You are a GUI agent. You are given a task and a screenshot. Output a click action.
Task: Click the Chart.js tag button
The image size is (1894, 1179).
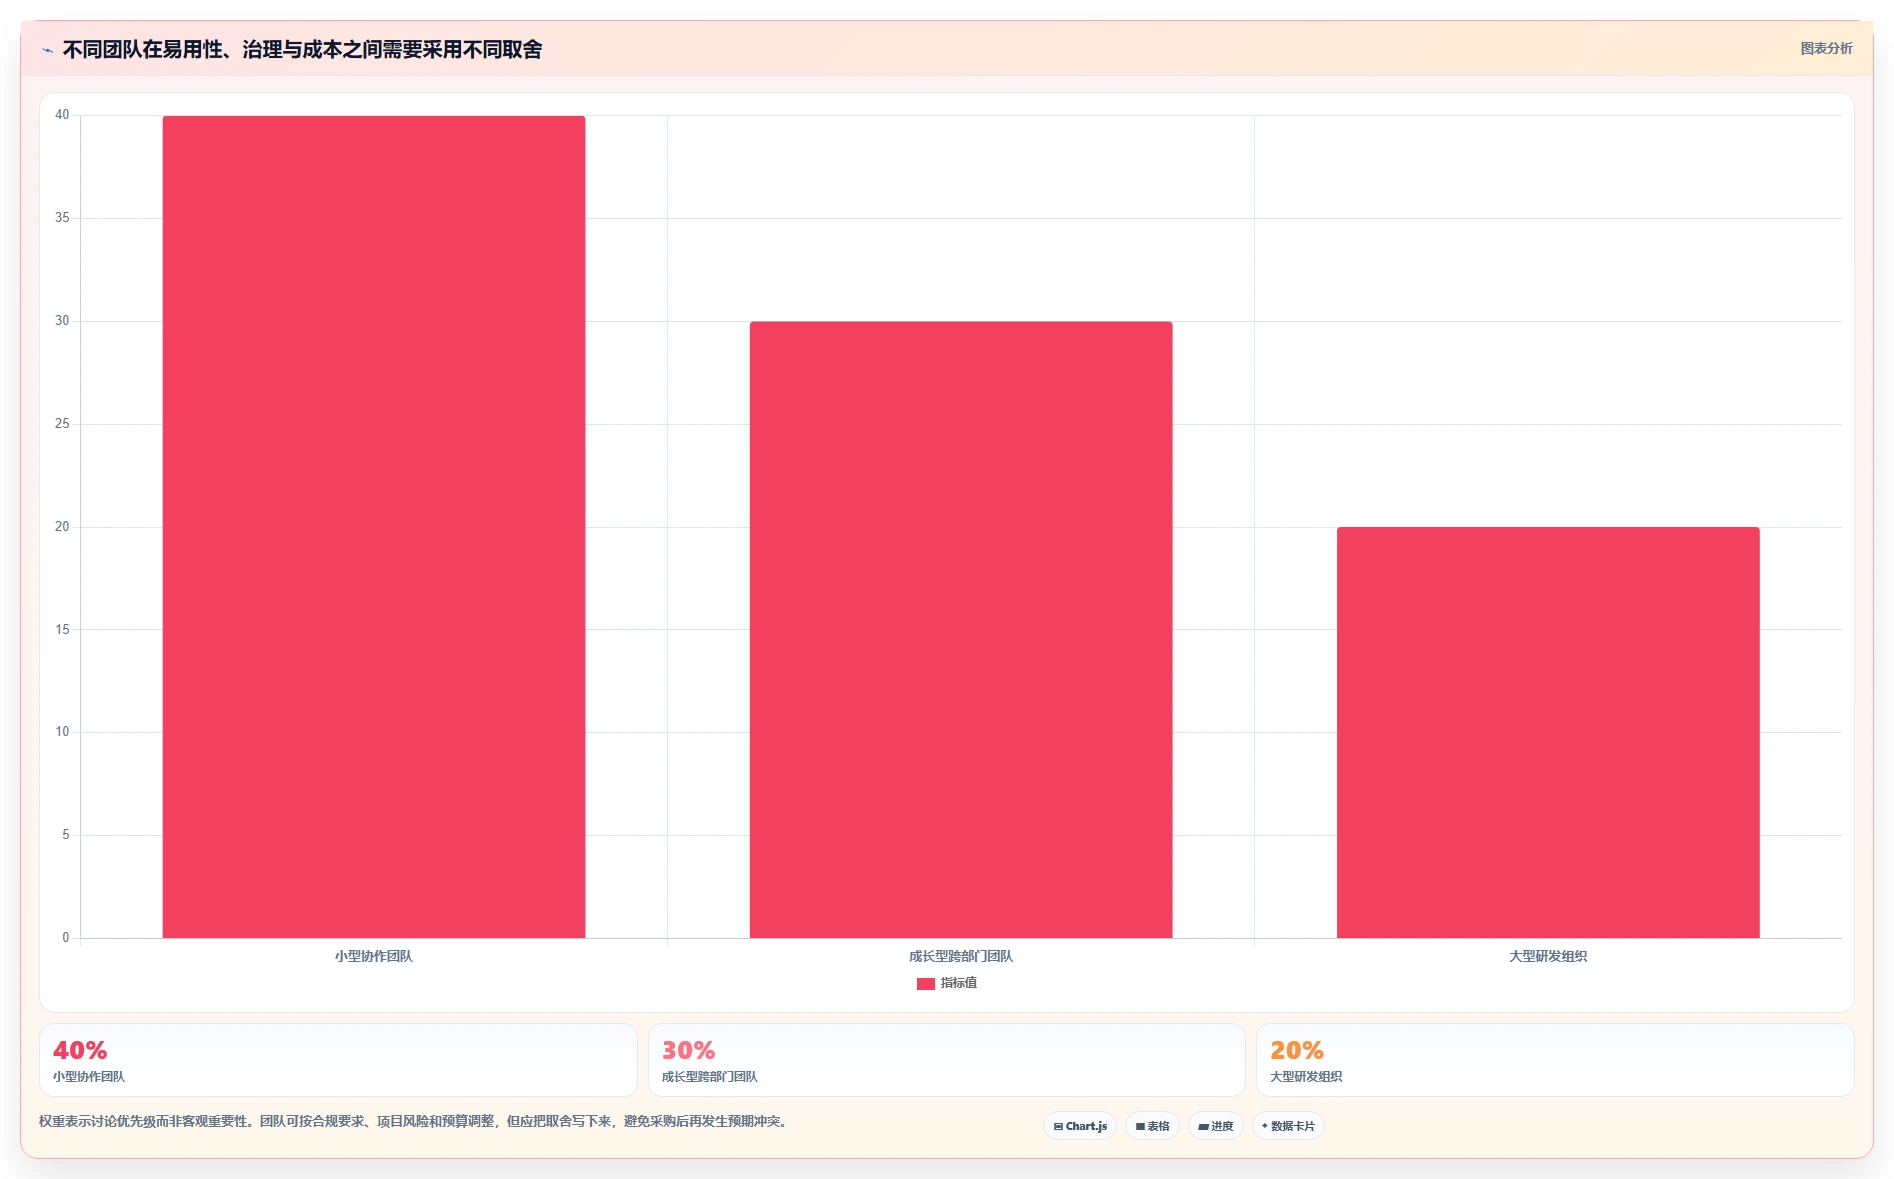[x=1080, y=1126]
